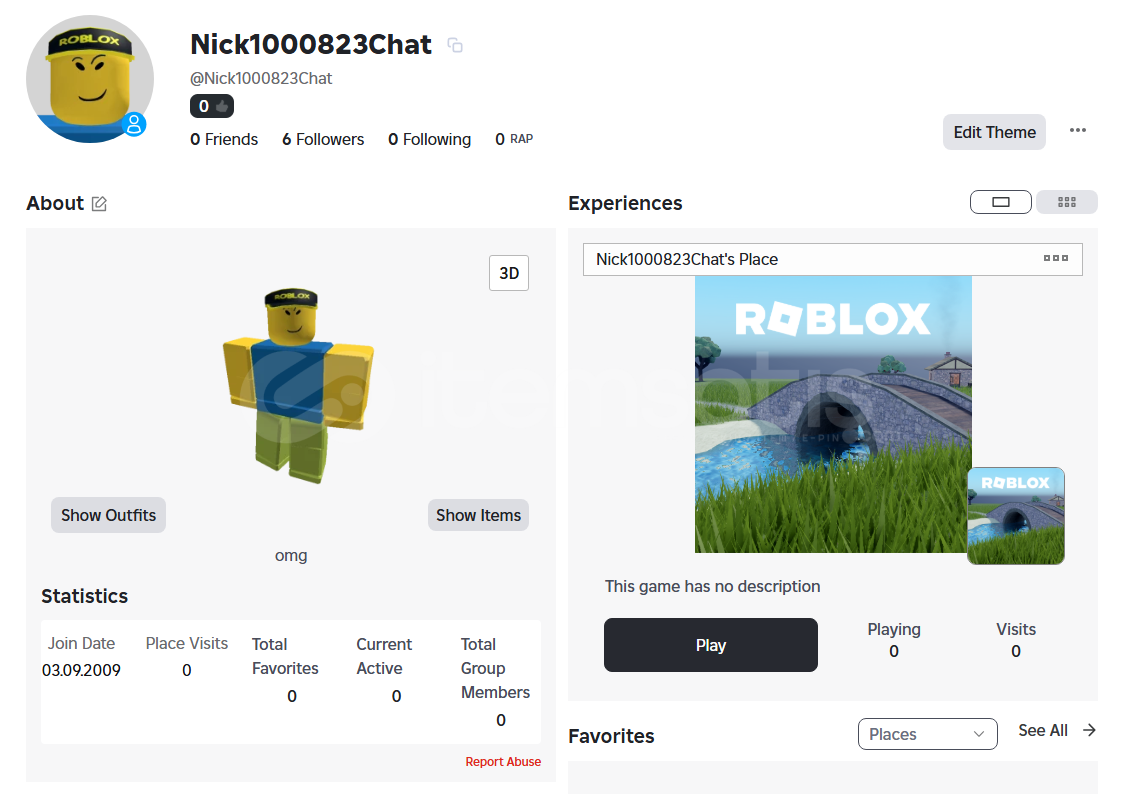Click the 0 RAP stat
1139x794 pixels.
click(514, 139)
